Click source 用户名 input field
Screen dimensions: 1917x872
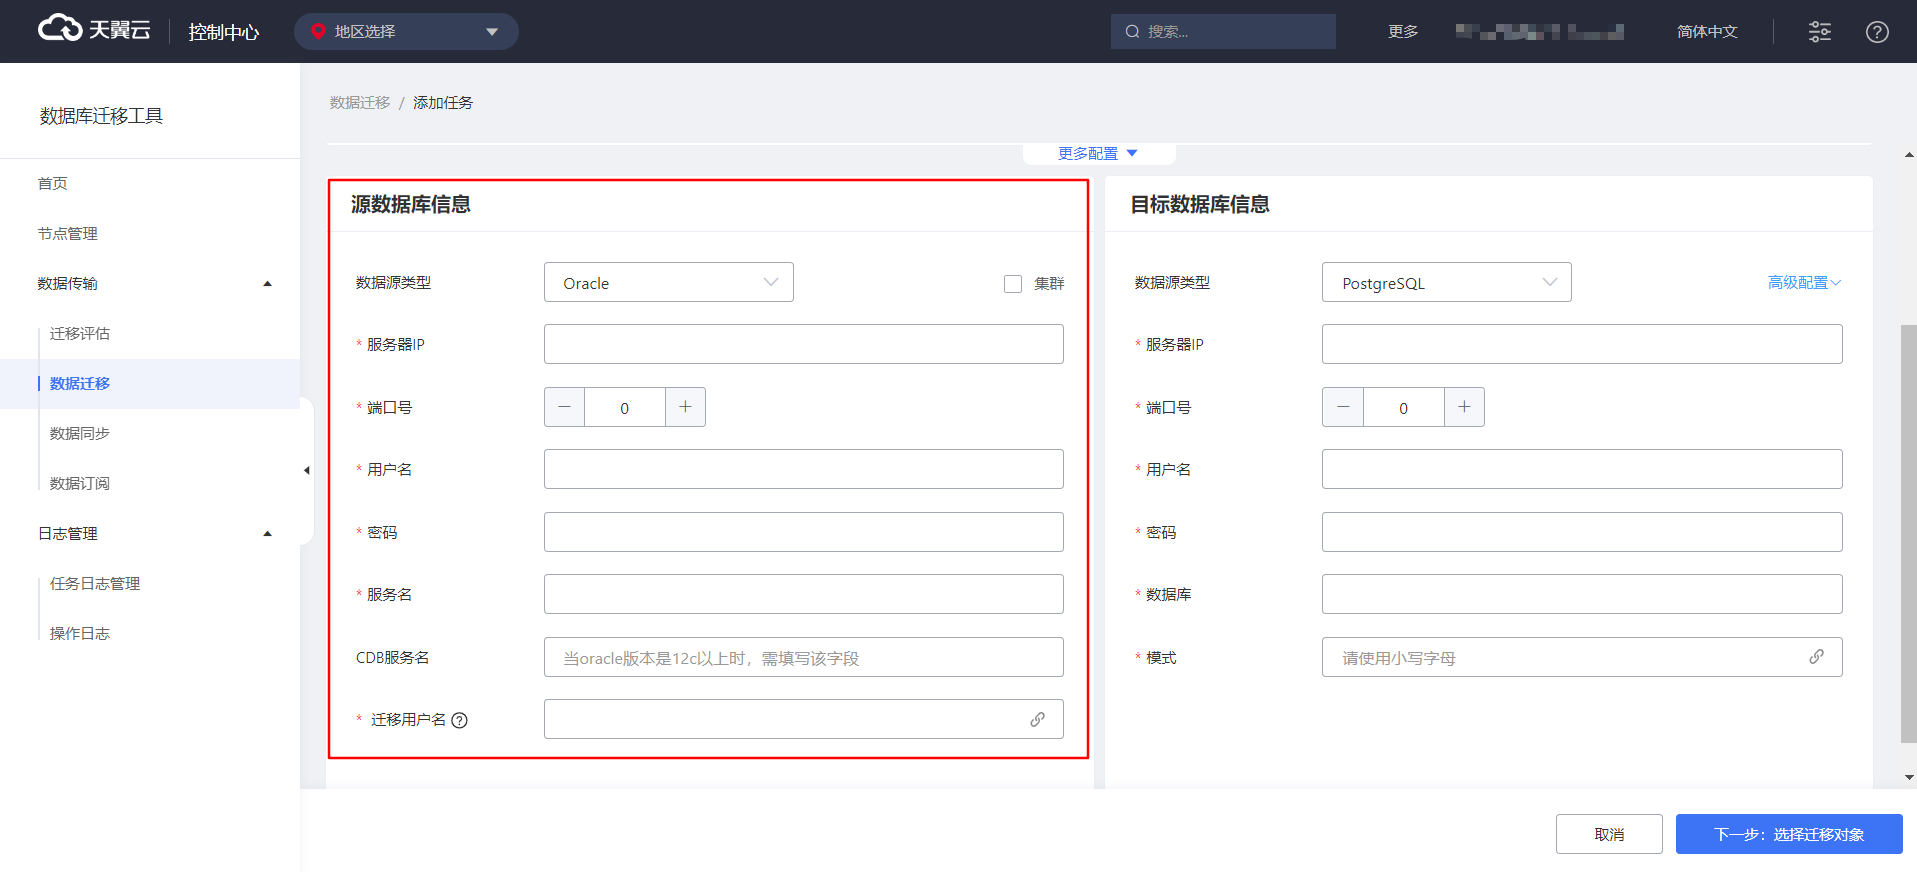point(804,469)
